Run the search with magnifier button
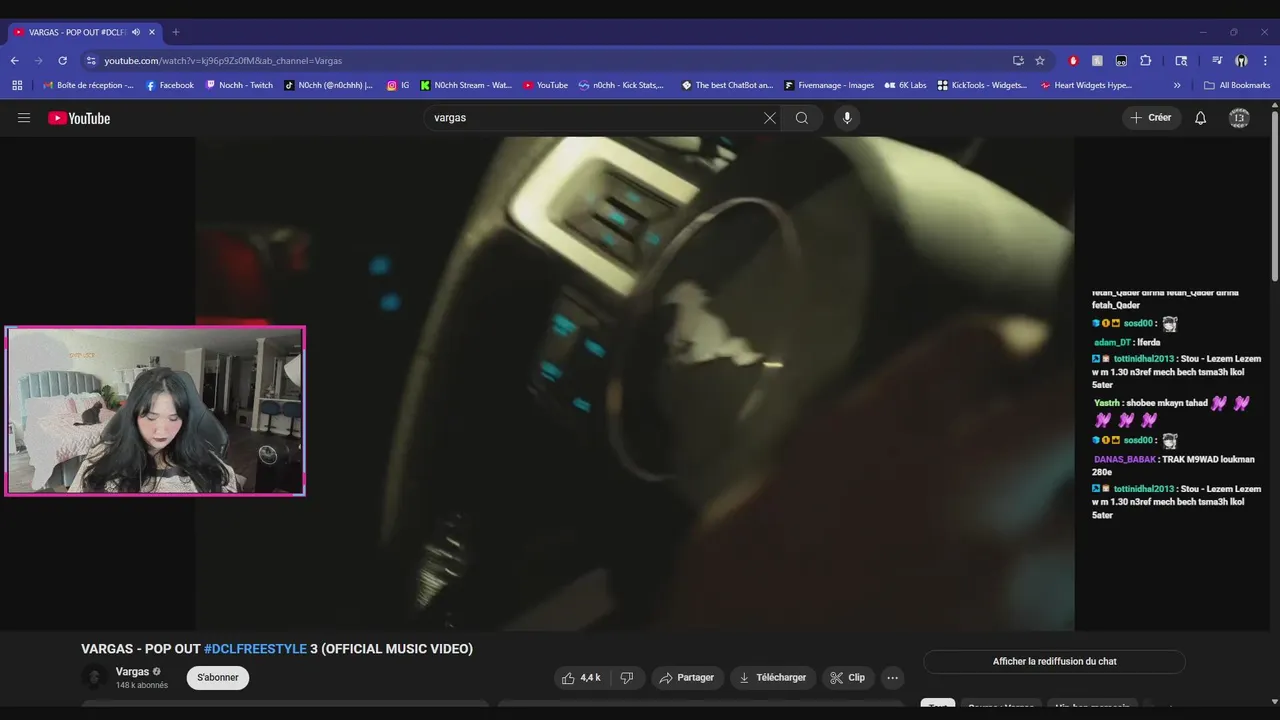Screen dimensions: 1280x720 click(x=802, y=118)
